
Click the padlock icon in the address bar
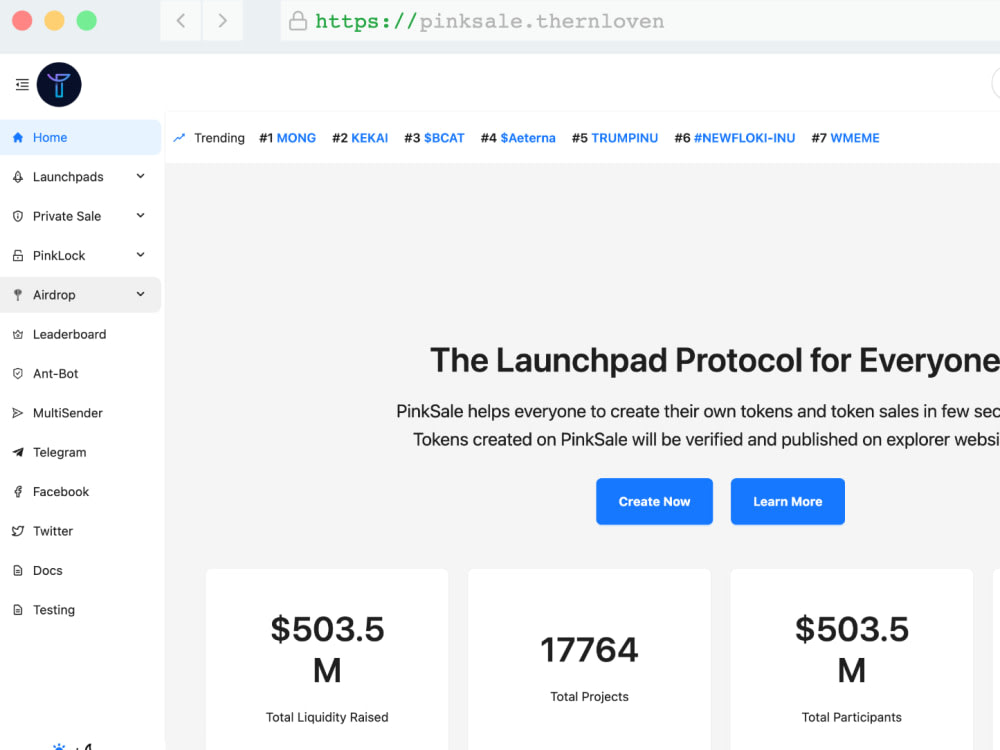point(297,20)
